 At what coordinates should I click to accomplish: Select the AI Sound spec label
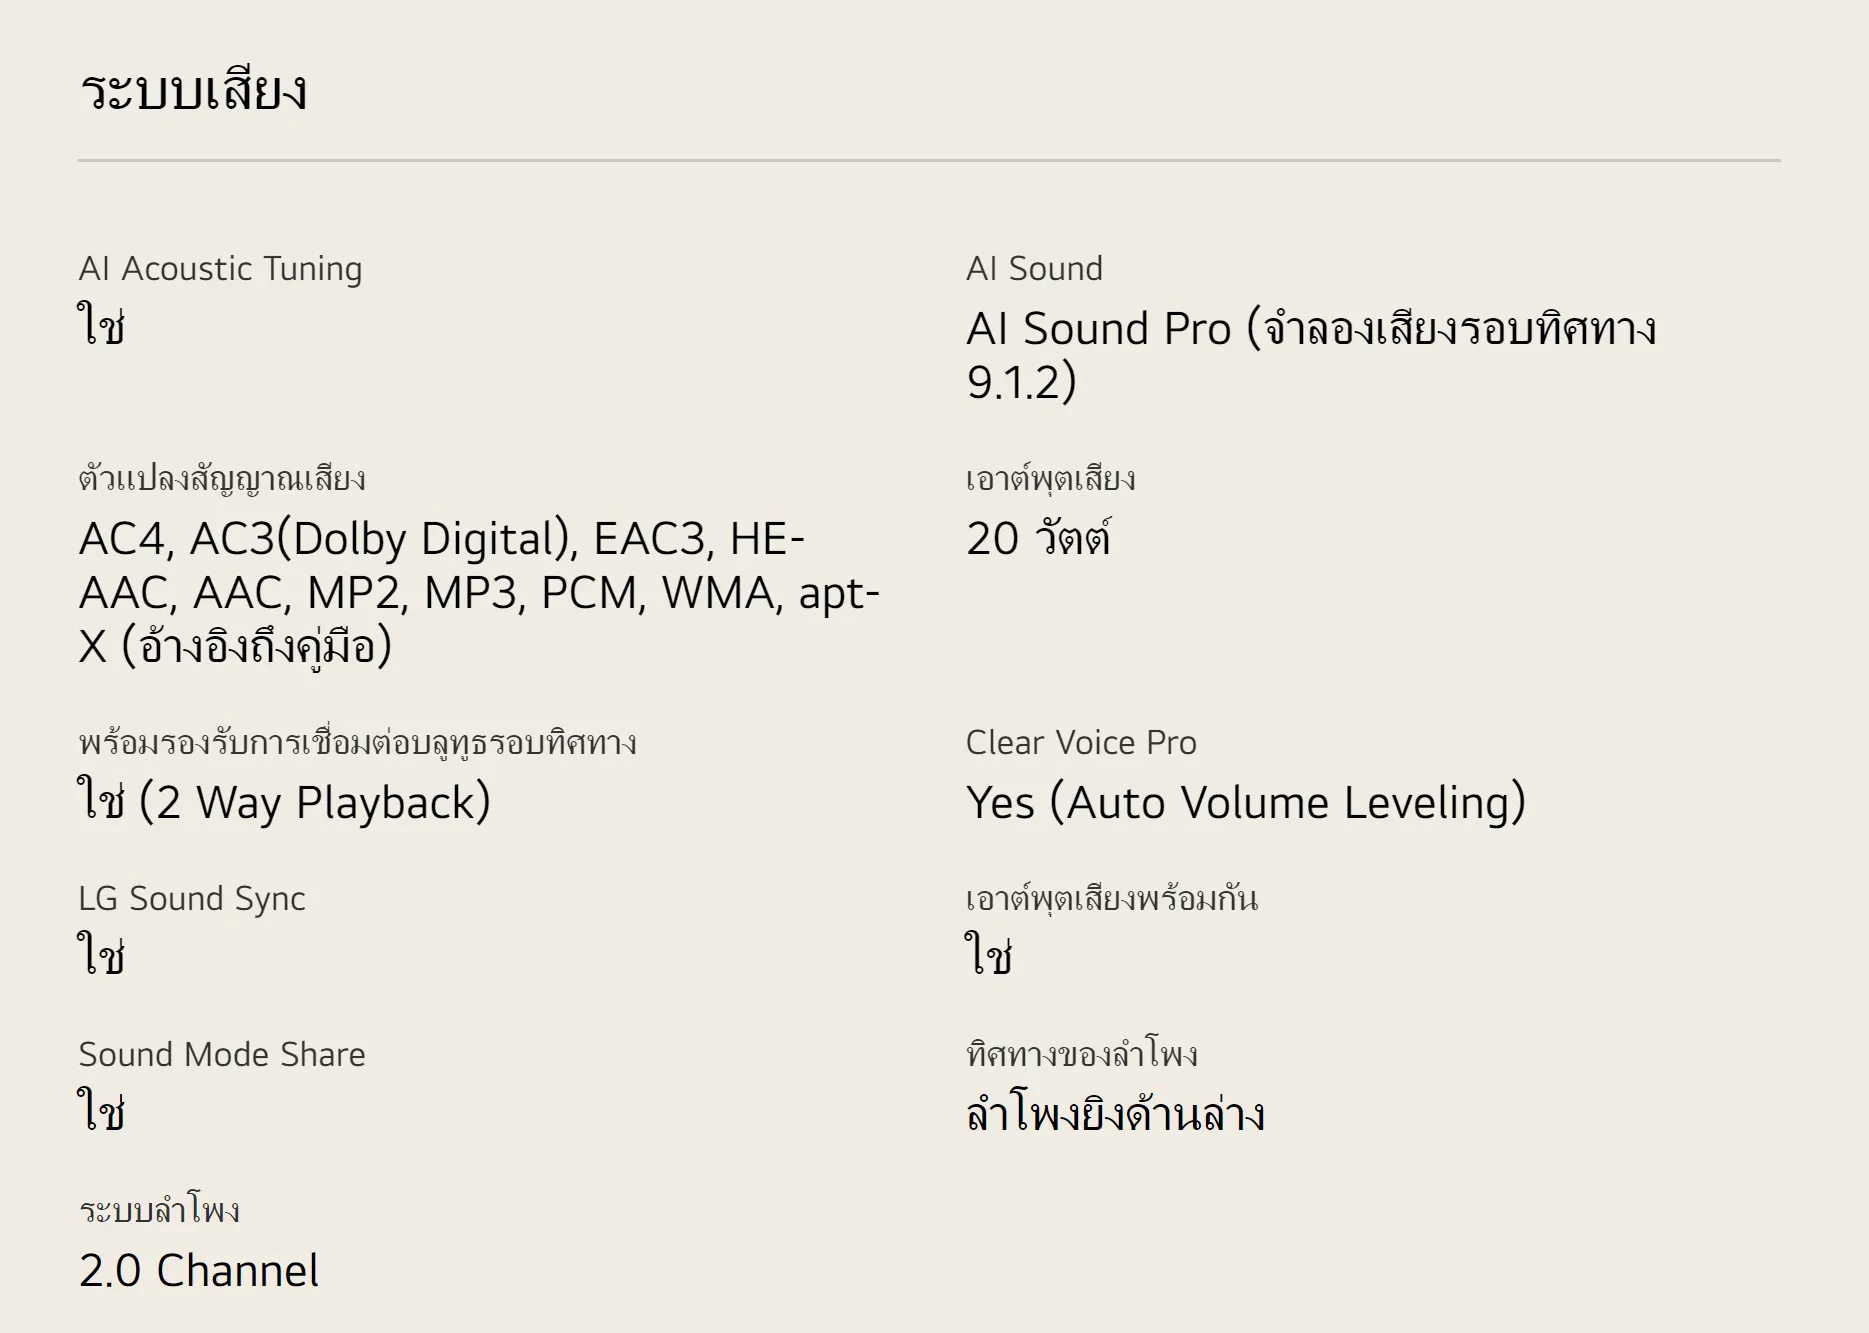[1034, 269]
